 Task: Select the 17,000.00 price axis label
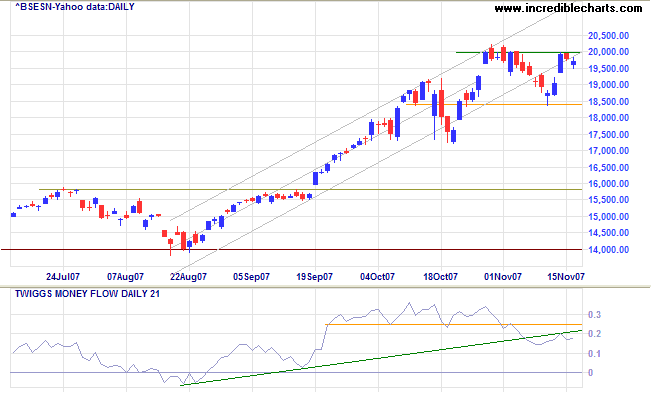pyautogui.click(x=608, y=151)
